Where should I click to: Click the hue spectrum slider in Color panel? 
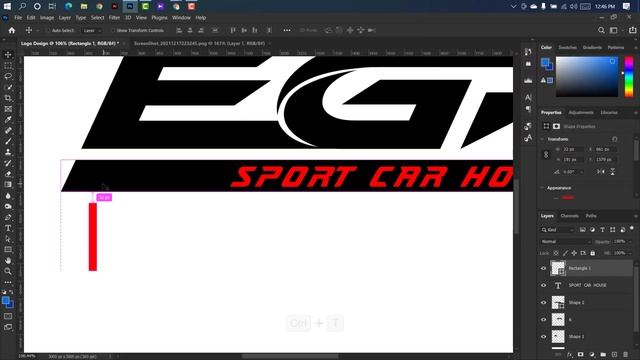(629, 77)
